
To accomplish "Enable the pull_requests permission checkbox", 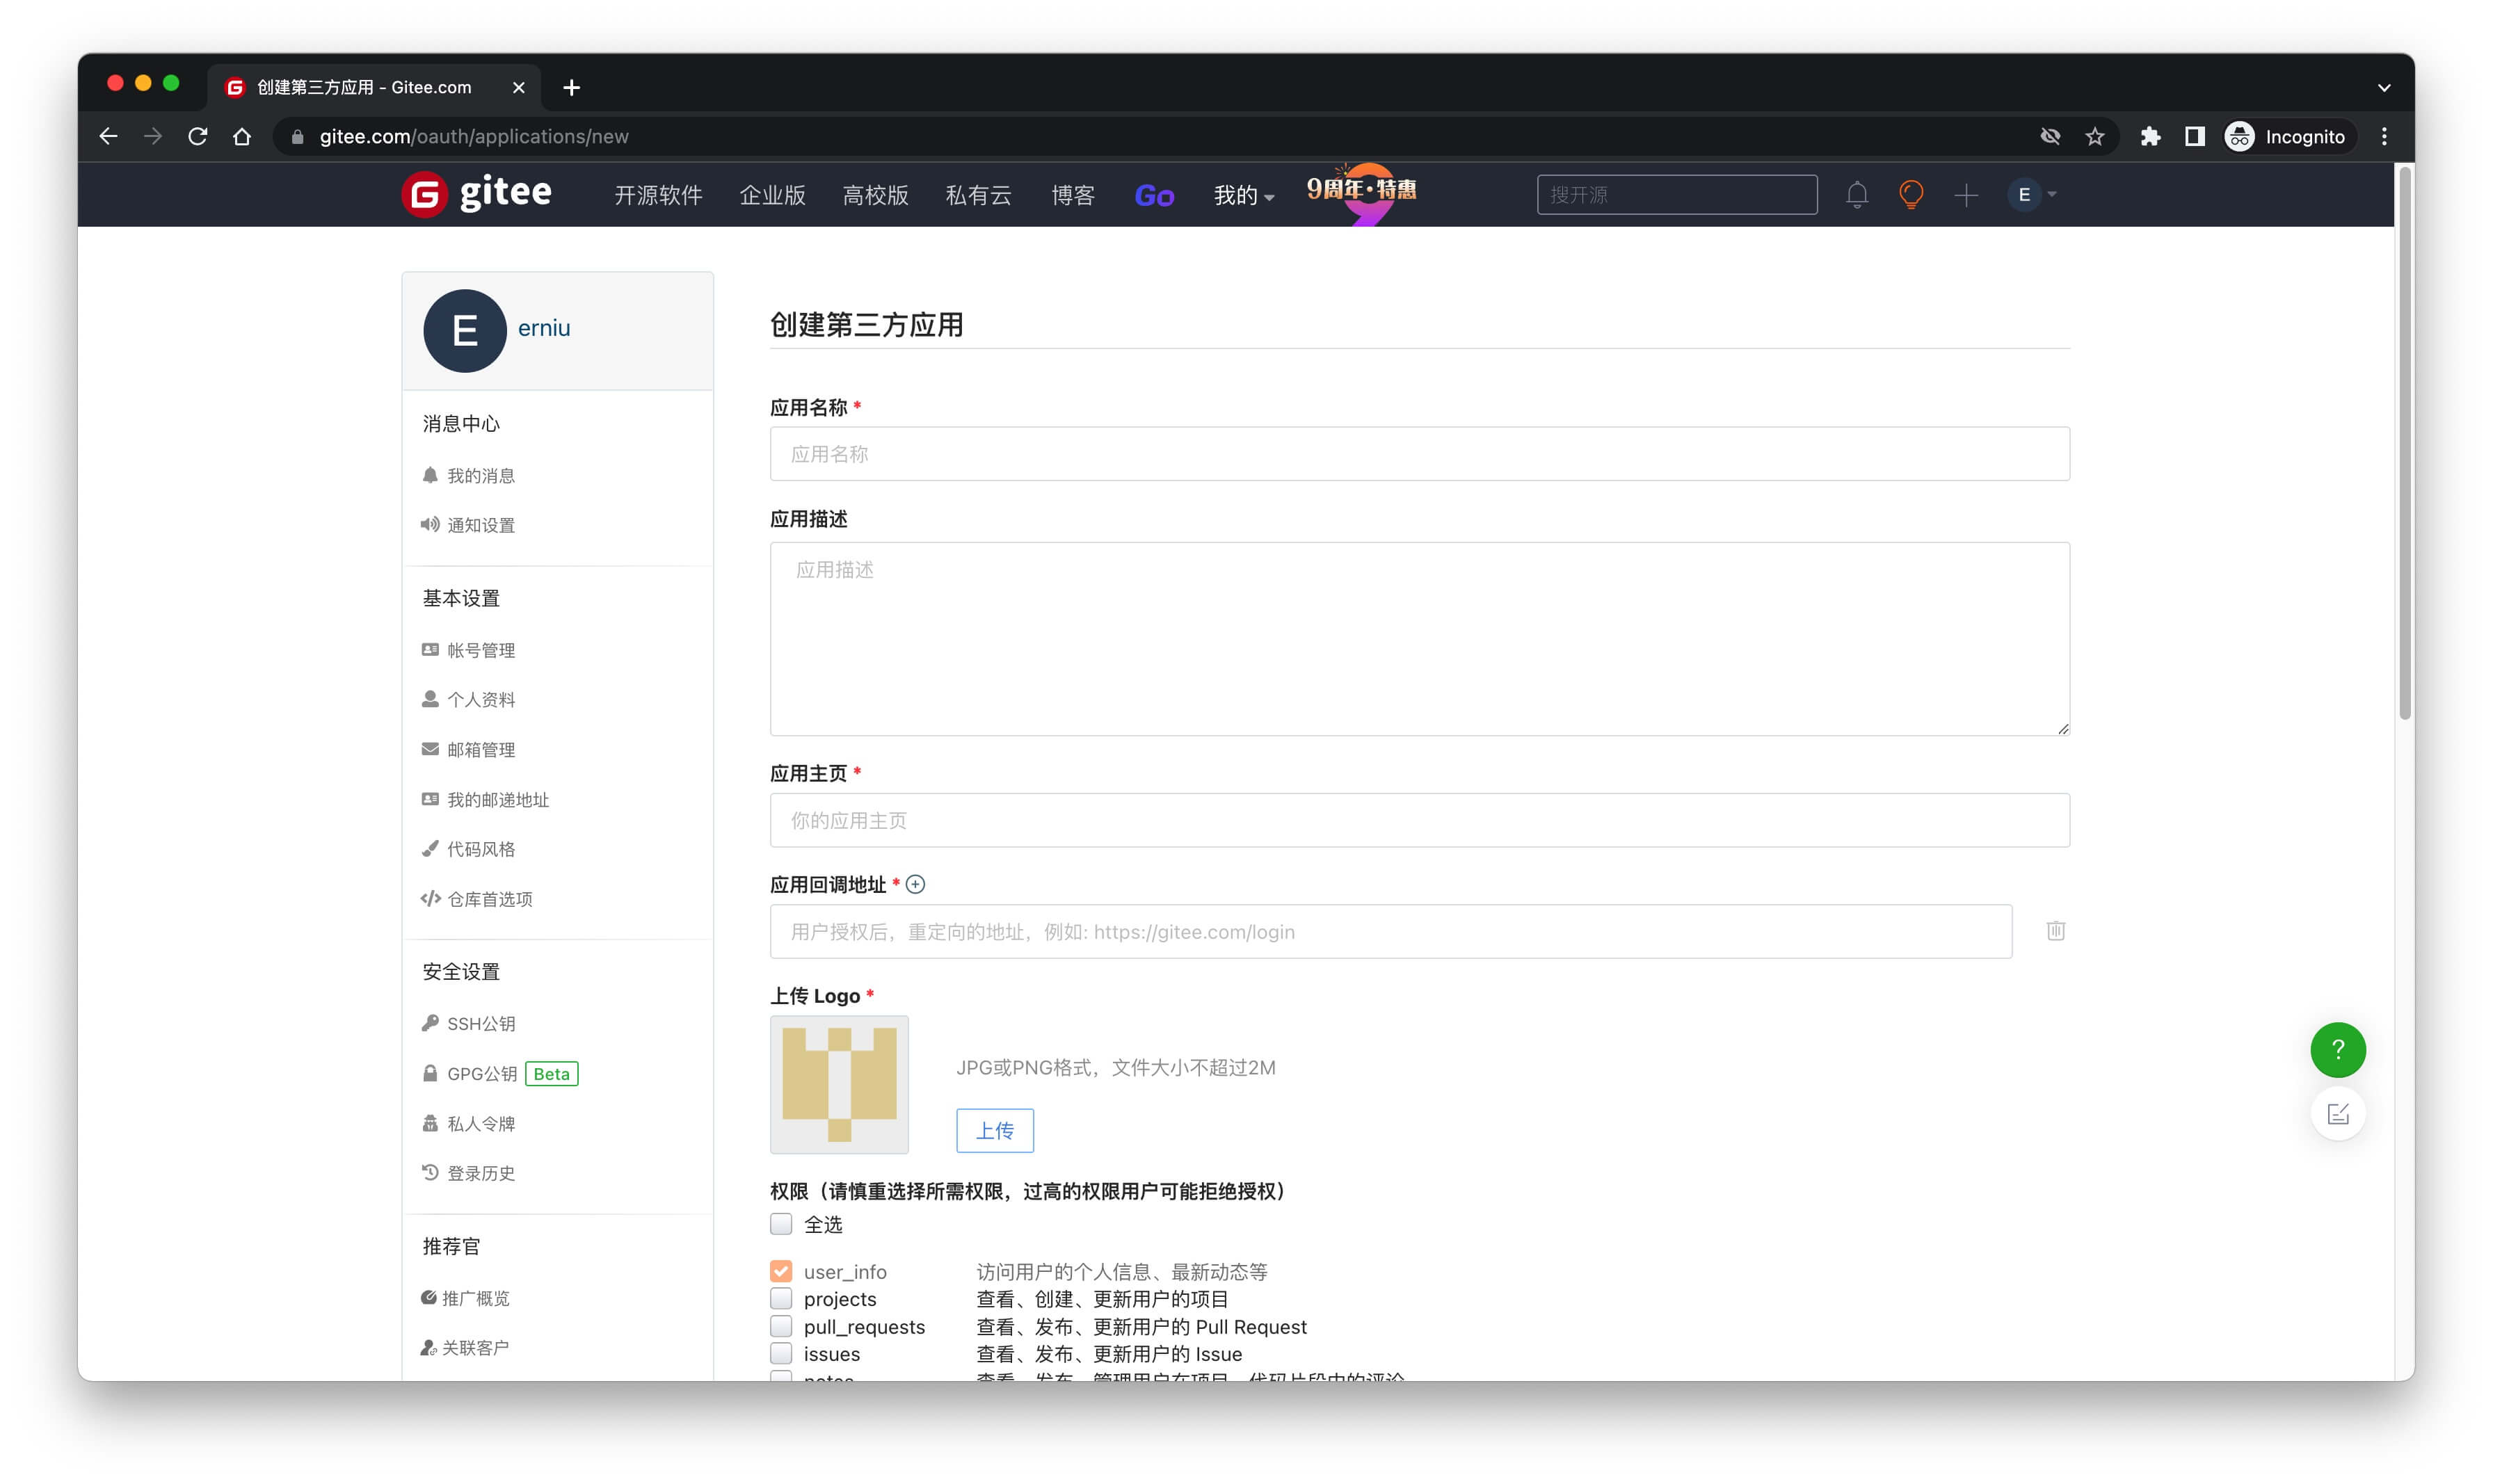I will (781, 1326).
